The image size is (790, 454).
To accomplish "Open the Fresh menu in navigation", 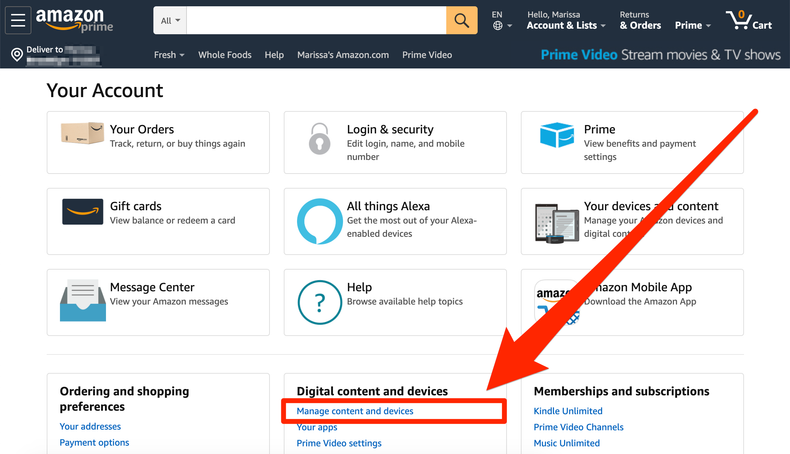I will pos(169,55).
